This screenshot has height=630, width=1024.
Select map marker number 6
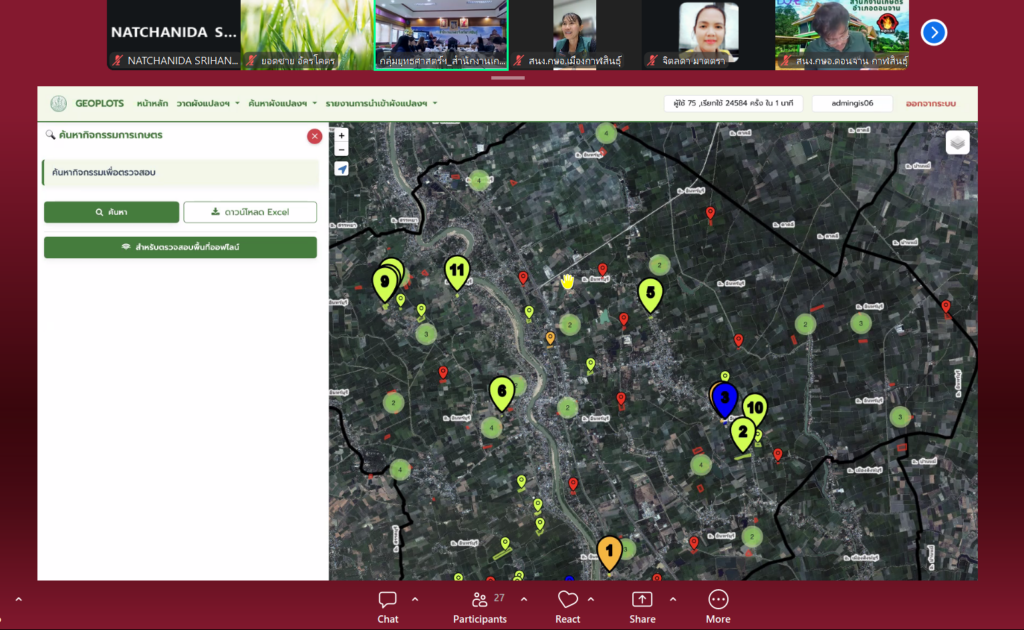pos(502,393)
